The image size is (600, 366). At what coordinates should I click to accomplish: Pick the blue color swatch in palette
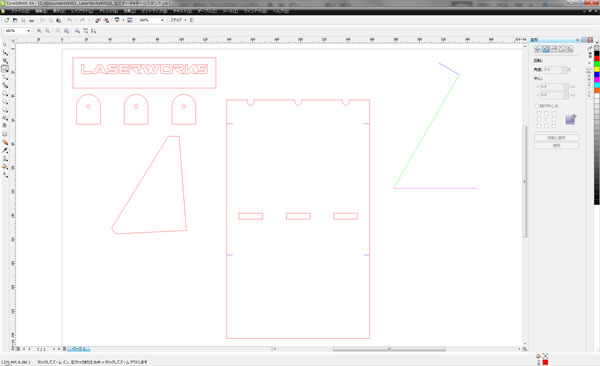pyautogui.click(x=597, y=74)
